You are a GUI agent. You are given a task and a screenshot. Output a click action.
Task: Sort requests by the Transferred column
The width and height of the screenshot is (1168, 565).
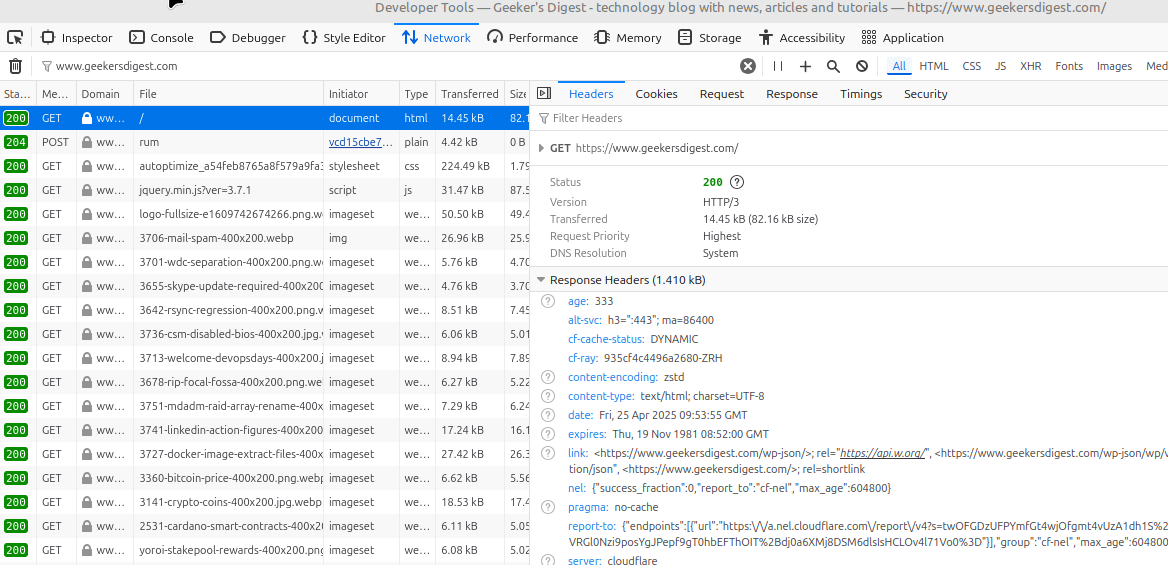[x=469, y=94]
